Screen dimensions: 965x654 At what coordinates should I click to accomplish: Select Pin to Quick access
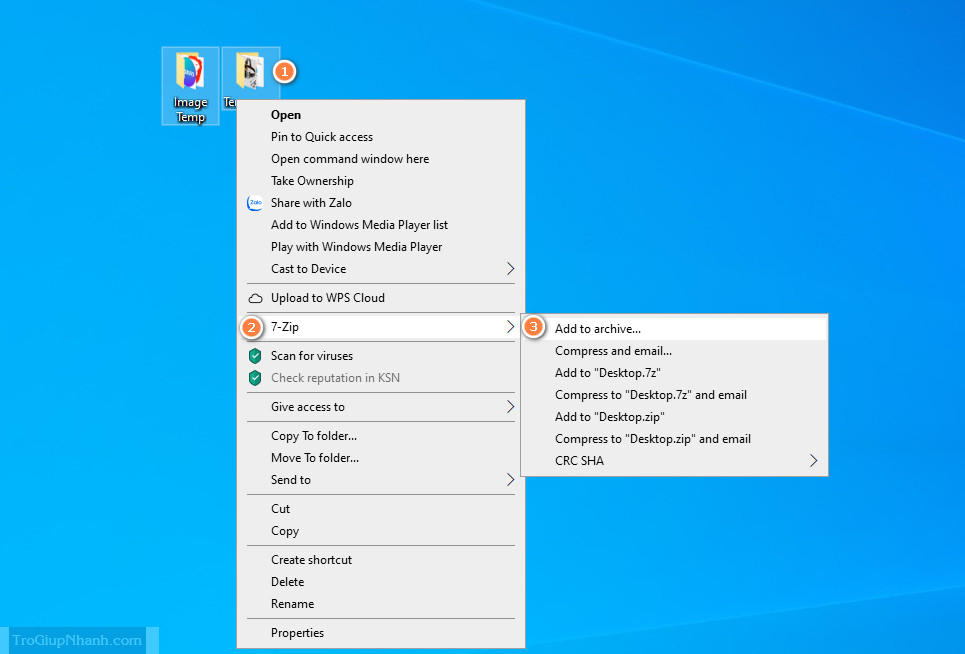click(x=321, y=137)
